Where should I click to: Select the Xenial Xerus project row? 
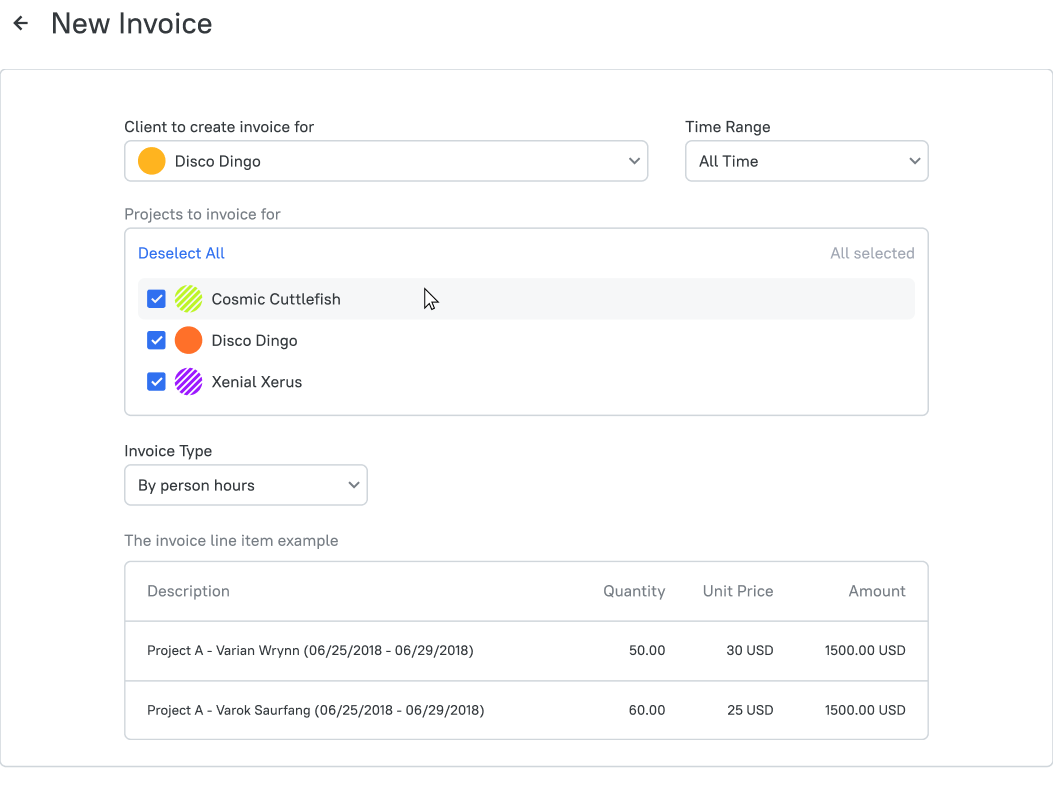pyautogui.click(x=526, y=382)
